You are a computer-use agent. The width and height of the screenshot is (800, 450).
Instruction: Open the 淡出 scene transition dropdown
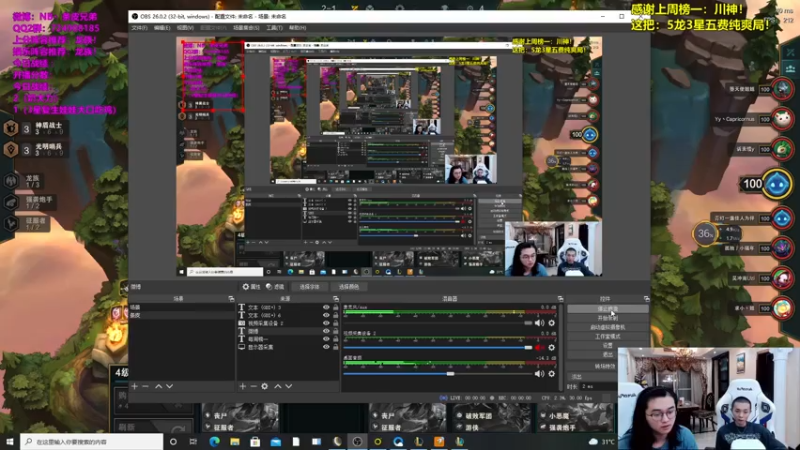(x=592, y=377)
